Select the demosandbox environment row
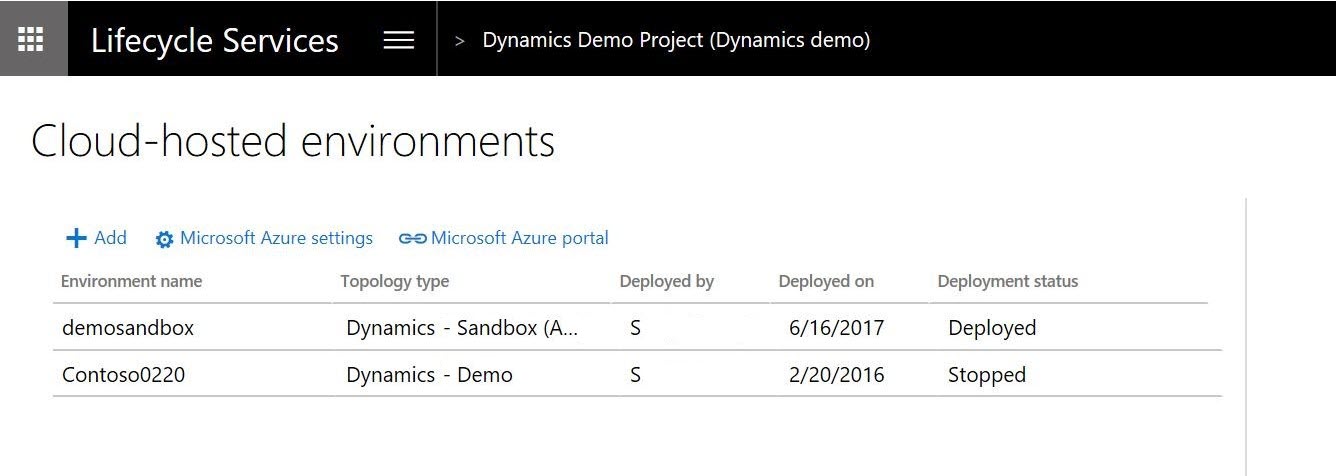Viewport: 1336px width, 476px height. tap(128, 328)
